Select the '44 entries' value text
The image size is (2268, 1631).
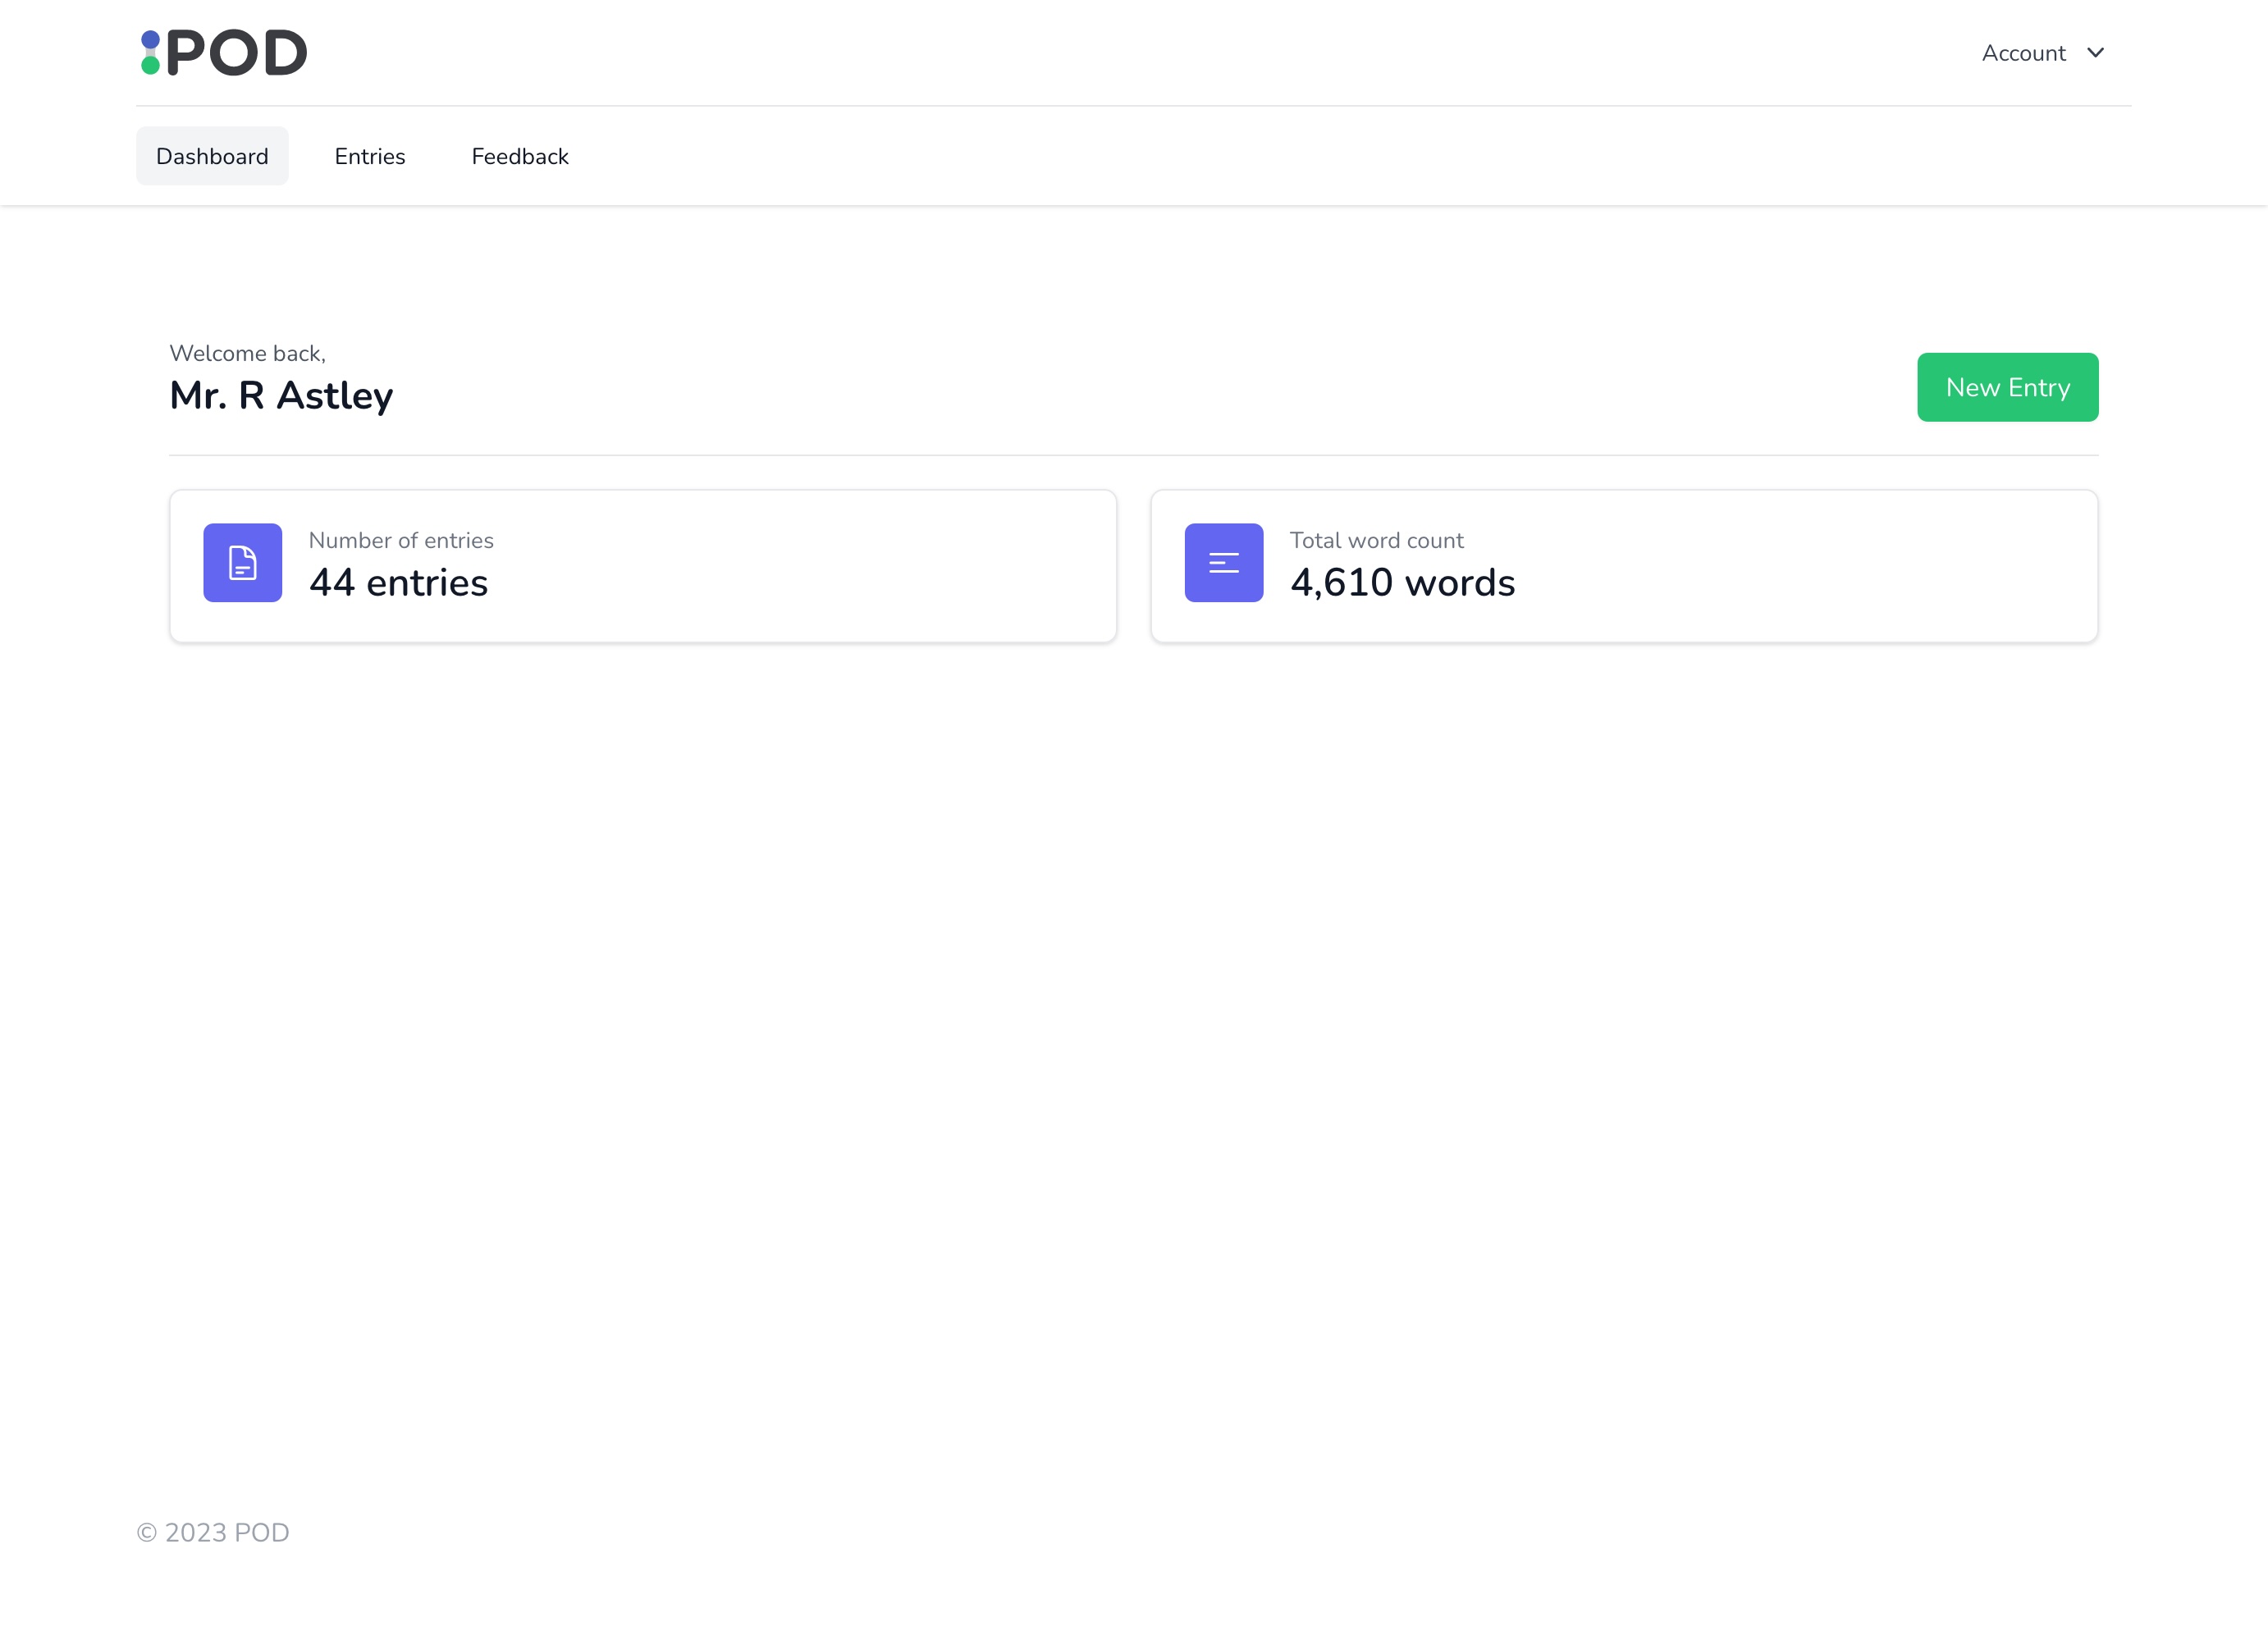[398, 583]
